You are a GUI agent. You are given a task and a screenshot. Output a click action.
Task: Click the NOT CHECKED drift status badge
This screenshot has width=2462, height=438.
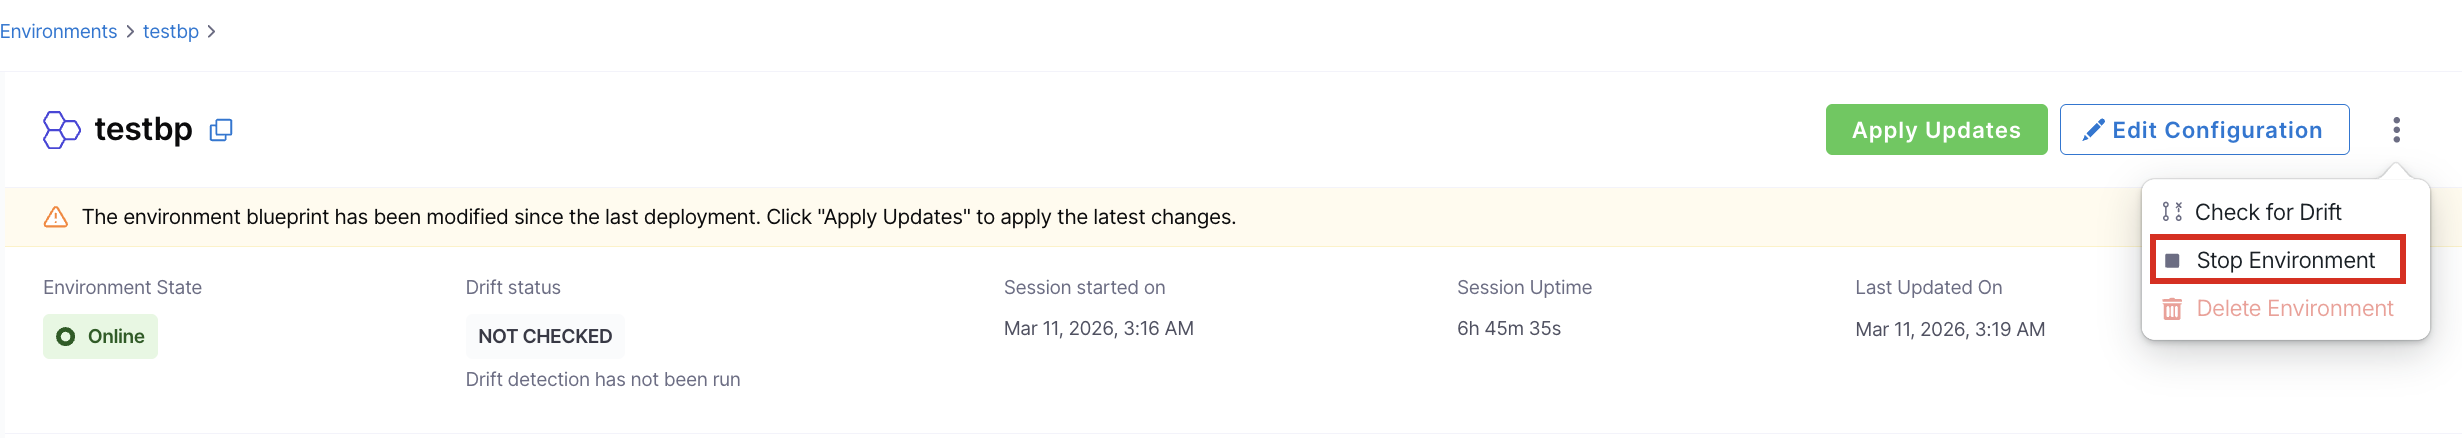(545, 337)
